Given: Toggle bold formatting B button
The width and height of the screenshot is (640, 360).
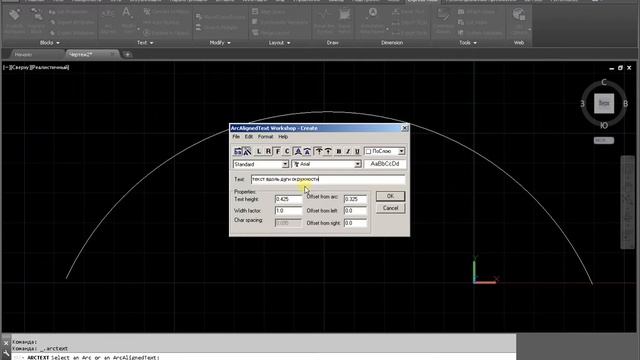Looking at the screenshot, I should (x=339, y=151).
